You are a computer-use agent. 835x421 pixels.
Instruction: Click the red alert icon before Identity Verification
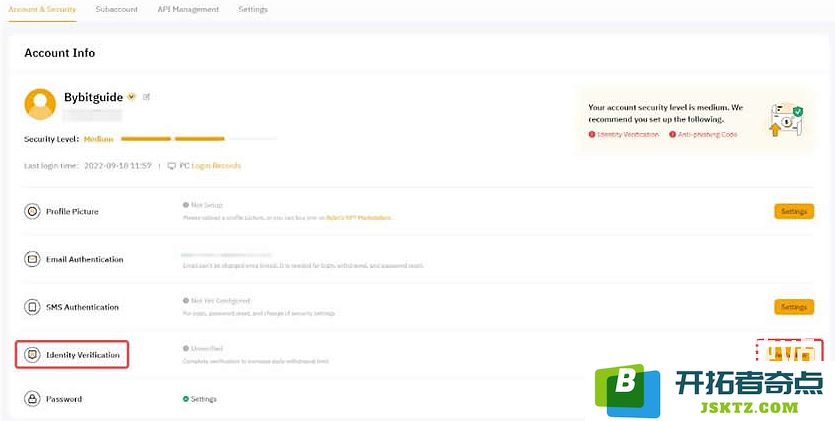click(592, 135)
